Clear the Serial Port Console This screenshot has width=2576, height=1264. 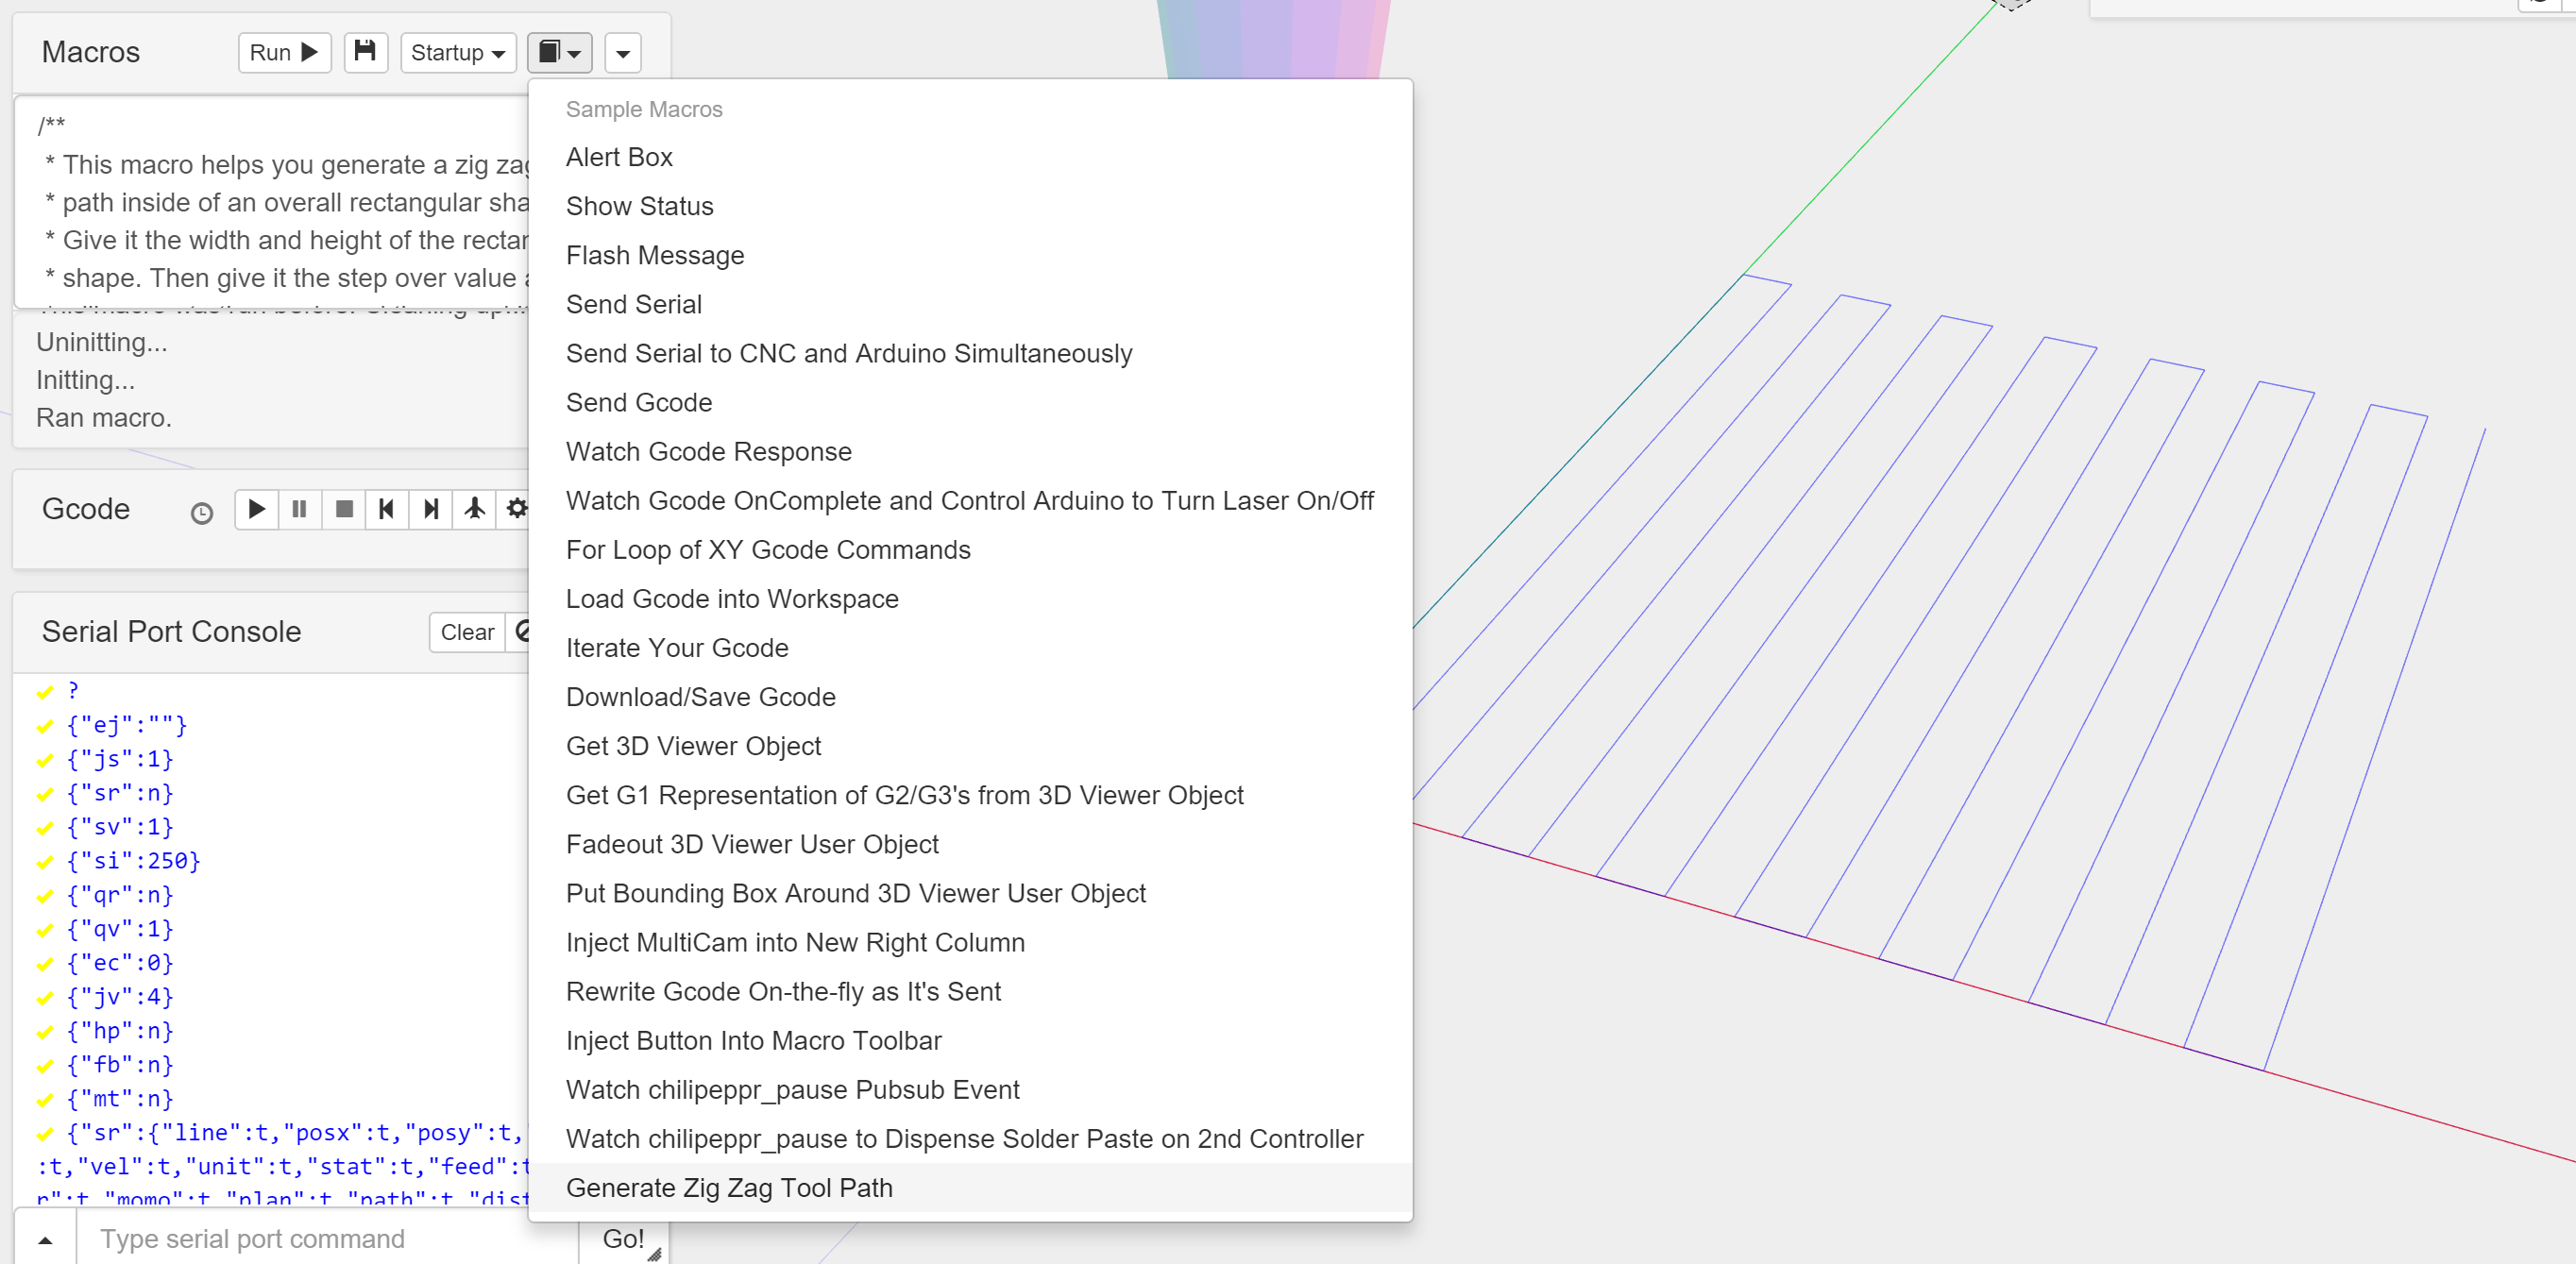pyautogui.click(x=467, y=632)
